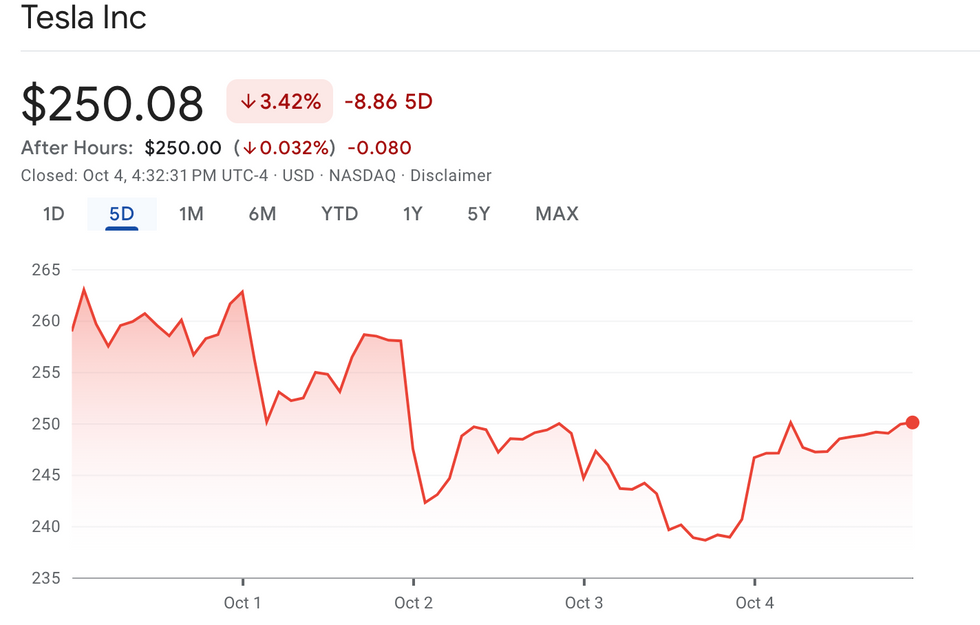980x625 pixels.
Task: Show the 5Y chart range
Action: click(x=479, y=214)
